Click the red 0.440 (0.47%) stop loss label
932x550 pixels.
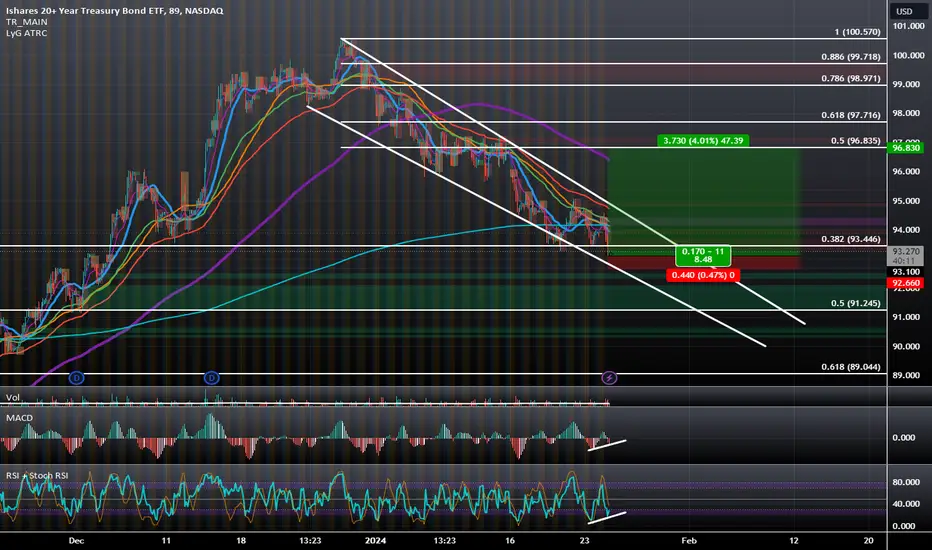point(703,275)
